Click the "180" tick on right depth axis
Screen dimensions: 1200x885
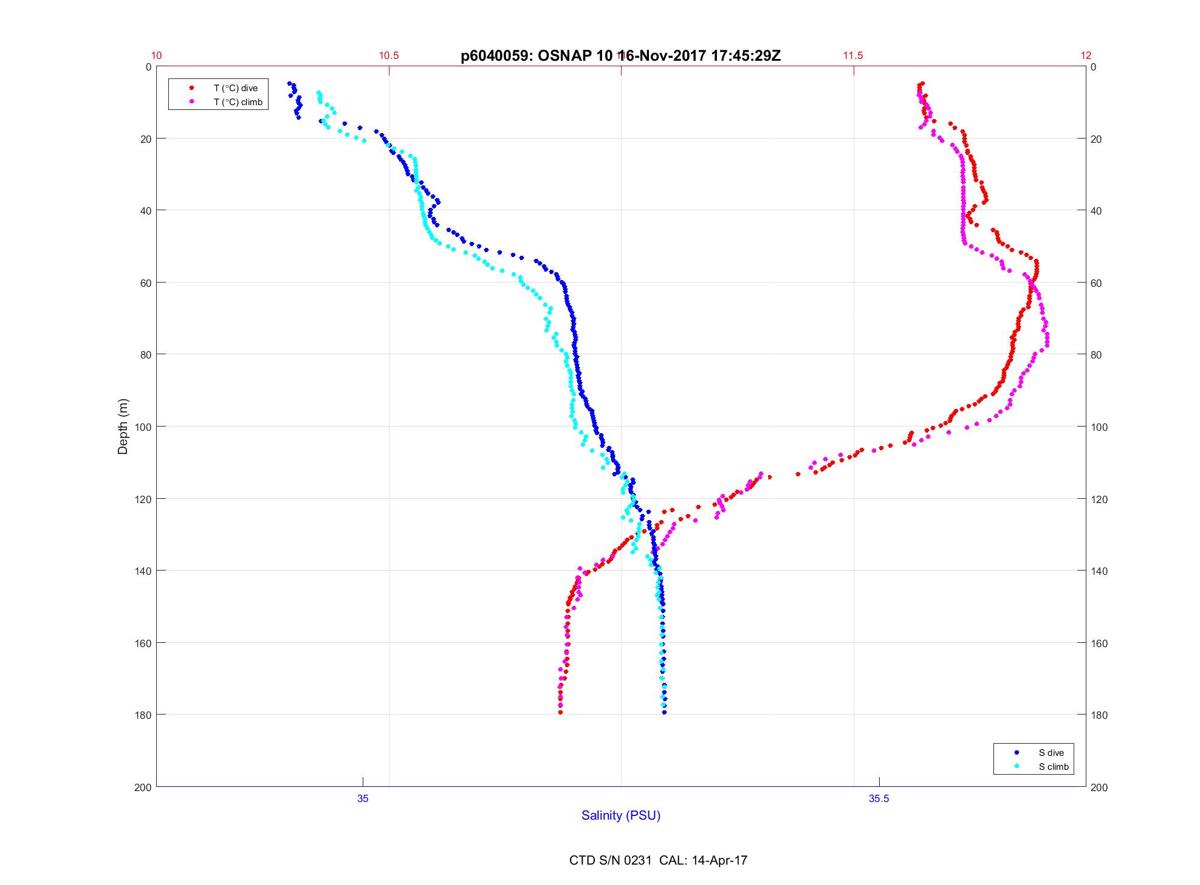point(1100,715)
